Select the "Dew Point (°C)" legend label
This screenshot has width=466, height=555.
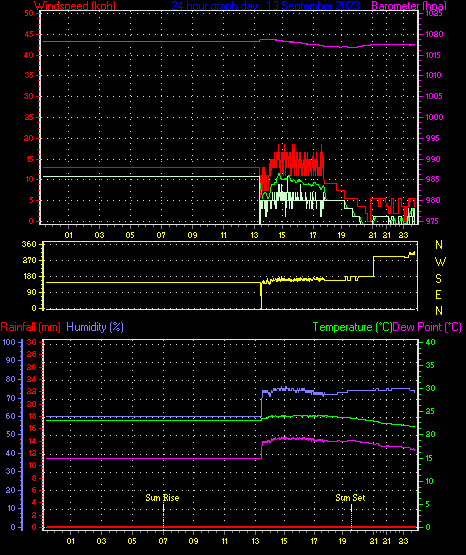(427, 327)
